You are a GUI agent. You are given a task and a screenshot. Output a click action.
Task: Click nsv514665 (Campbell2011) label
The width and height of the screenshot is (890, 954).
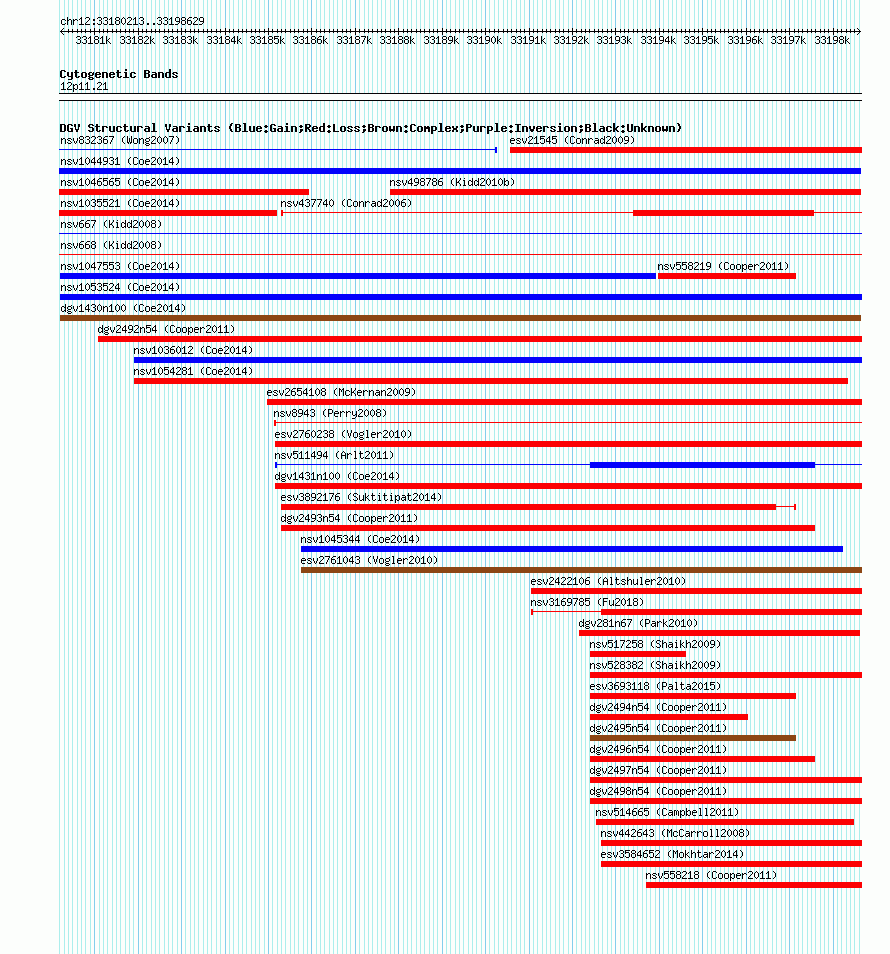667,812
